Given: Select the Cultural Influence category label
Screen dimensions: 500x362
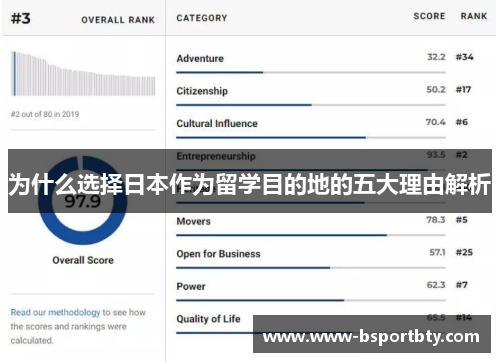Looking at the screenshot, I should [x=217, y=123].
